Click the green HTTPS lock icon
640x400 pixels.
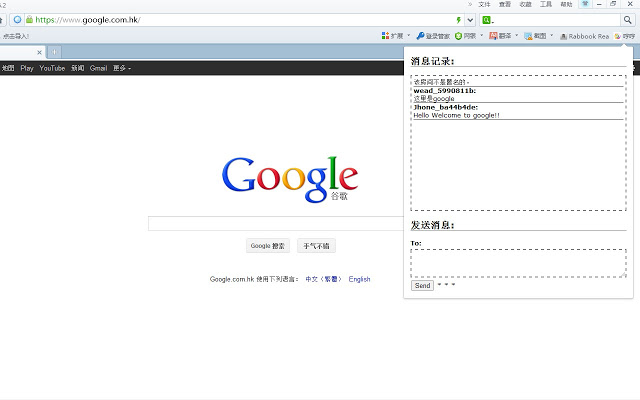pyautogui.click(x=29, y=19)
